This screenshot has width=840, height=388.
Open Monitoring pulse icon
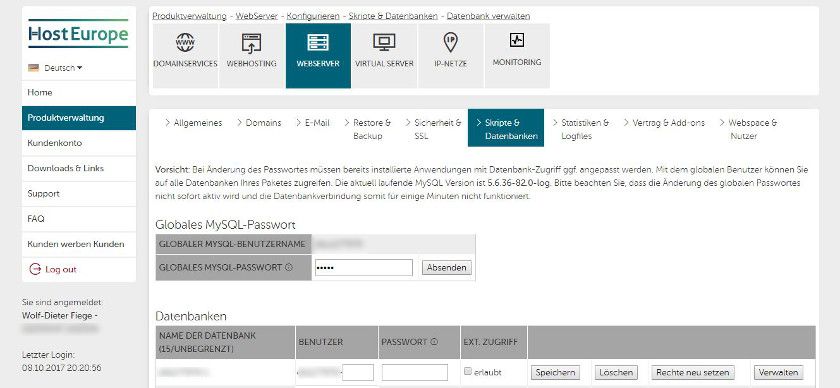[517, 40]
